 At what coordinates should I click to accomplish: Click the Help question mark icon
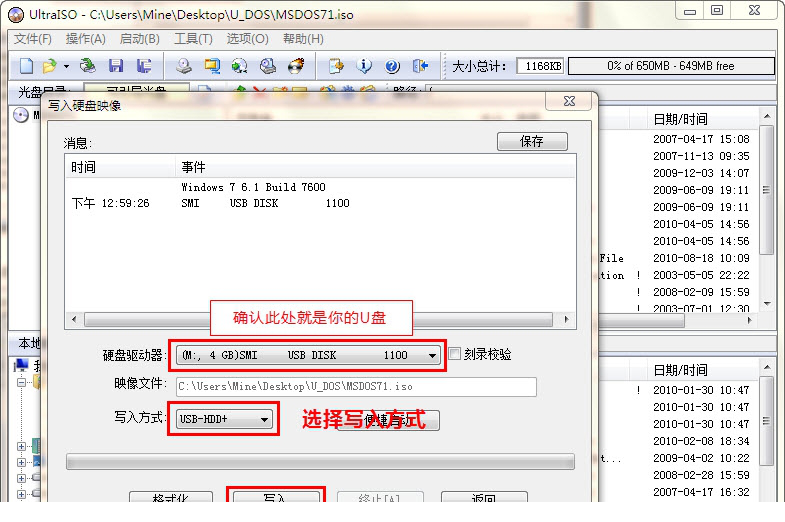click(392, 66)
